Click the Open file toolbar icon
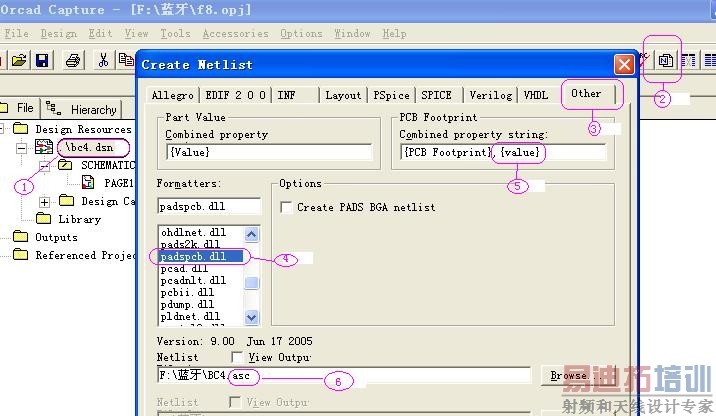Viewport: 716px width, 416px height. (x=19, y=60)
